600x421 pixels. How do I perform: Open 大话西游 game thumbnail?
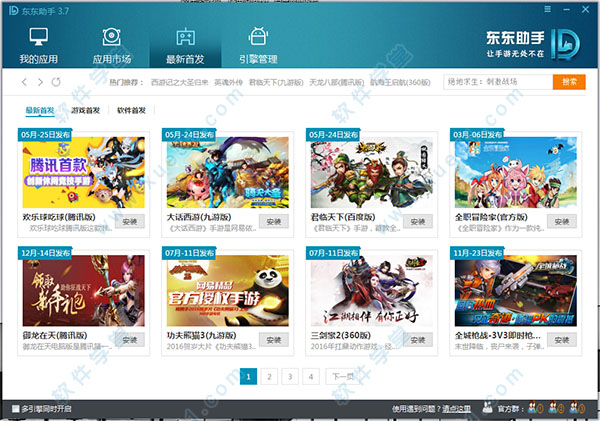tap(228, 173)
